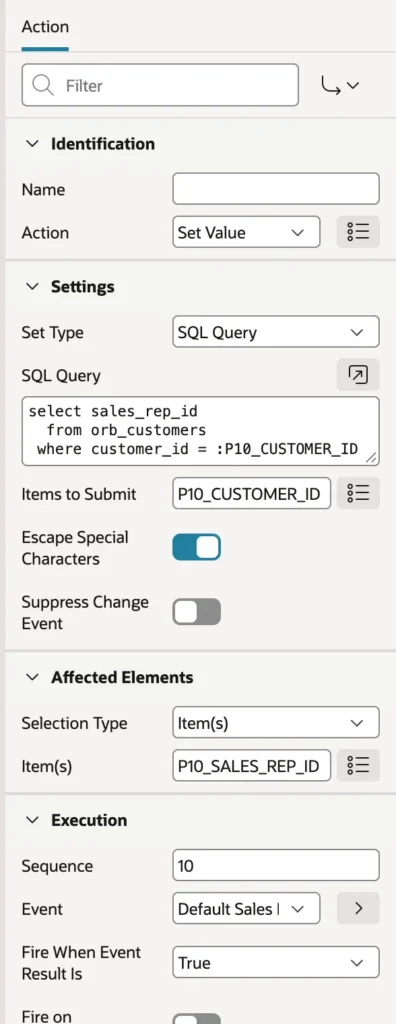This screenshot has height=1024, width=396.
Task: Open the go-to-group menu beside Filter
Action: click(340, 86)
